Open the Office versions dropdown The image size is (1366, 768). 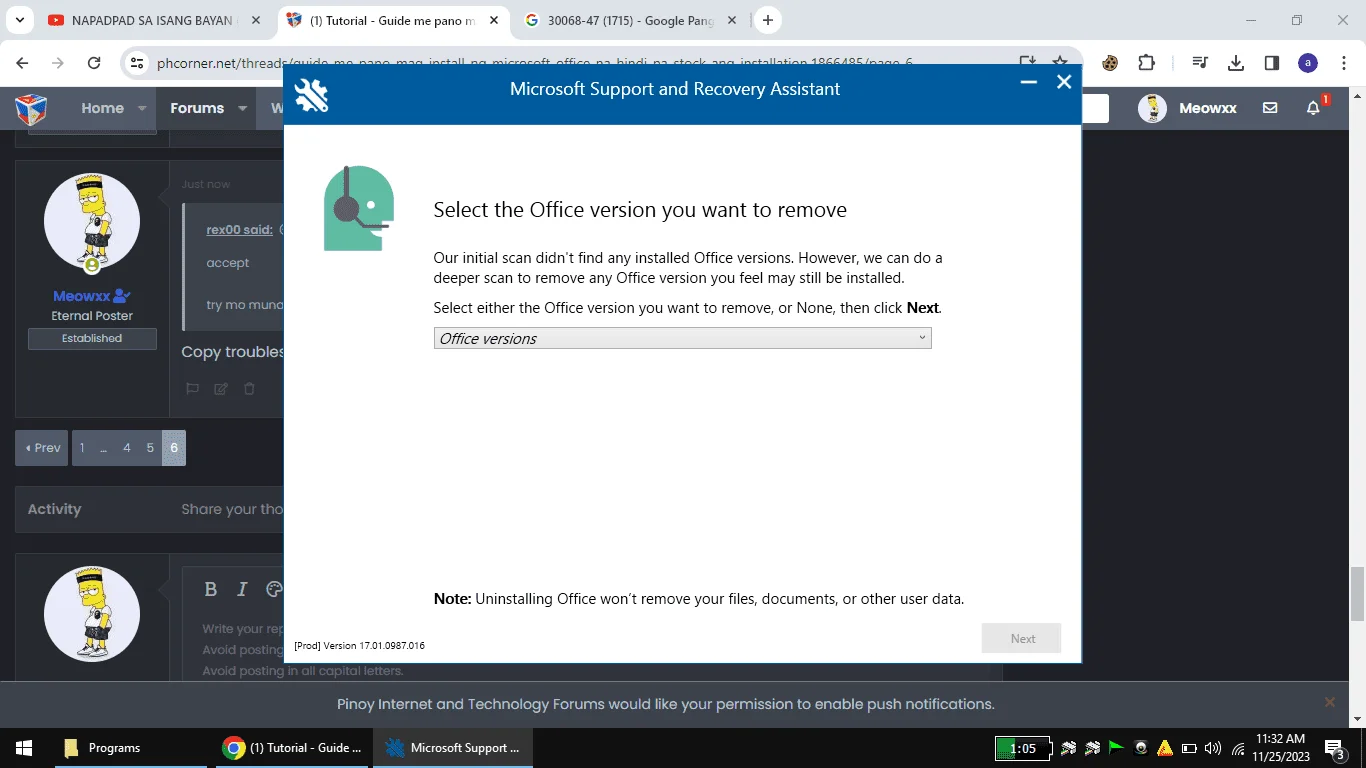click(682, 338)
